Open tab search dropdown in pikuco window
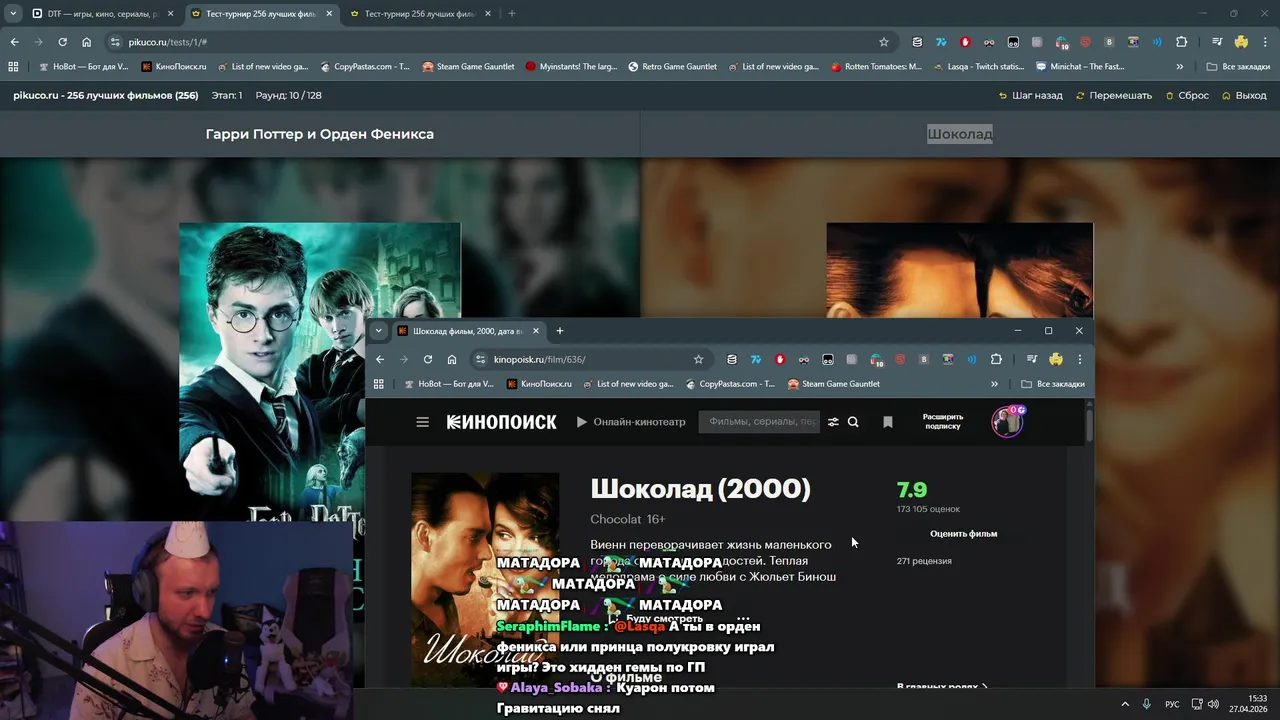Image resolution: width=1280 pixels, height=720 pixels. tap(13, 14)
